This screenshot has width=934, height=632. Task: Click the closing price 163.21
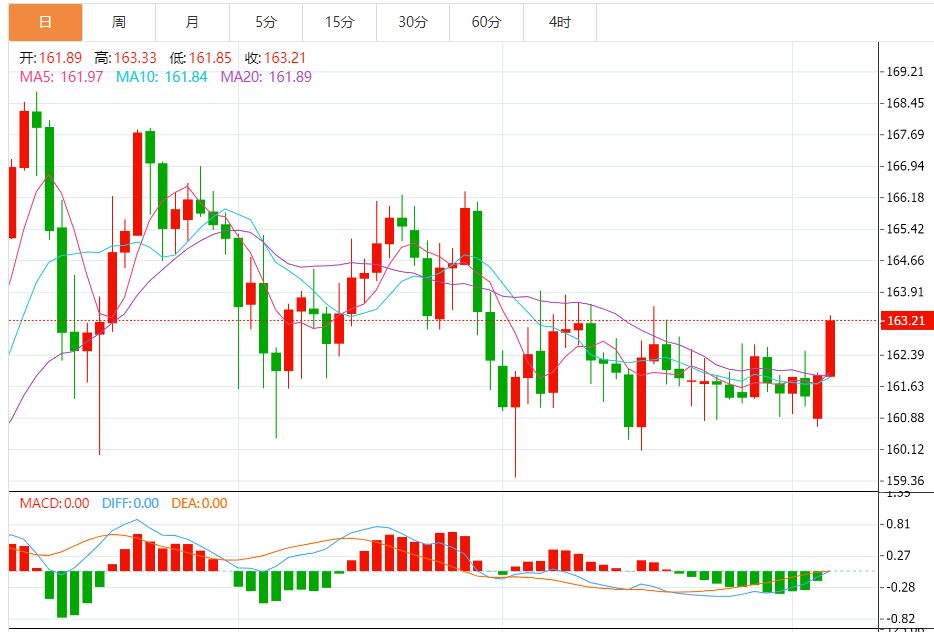(285, 58)
